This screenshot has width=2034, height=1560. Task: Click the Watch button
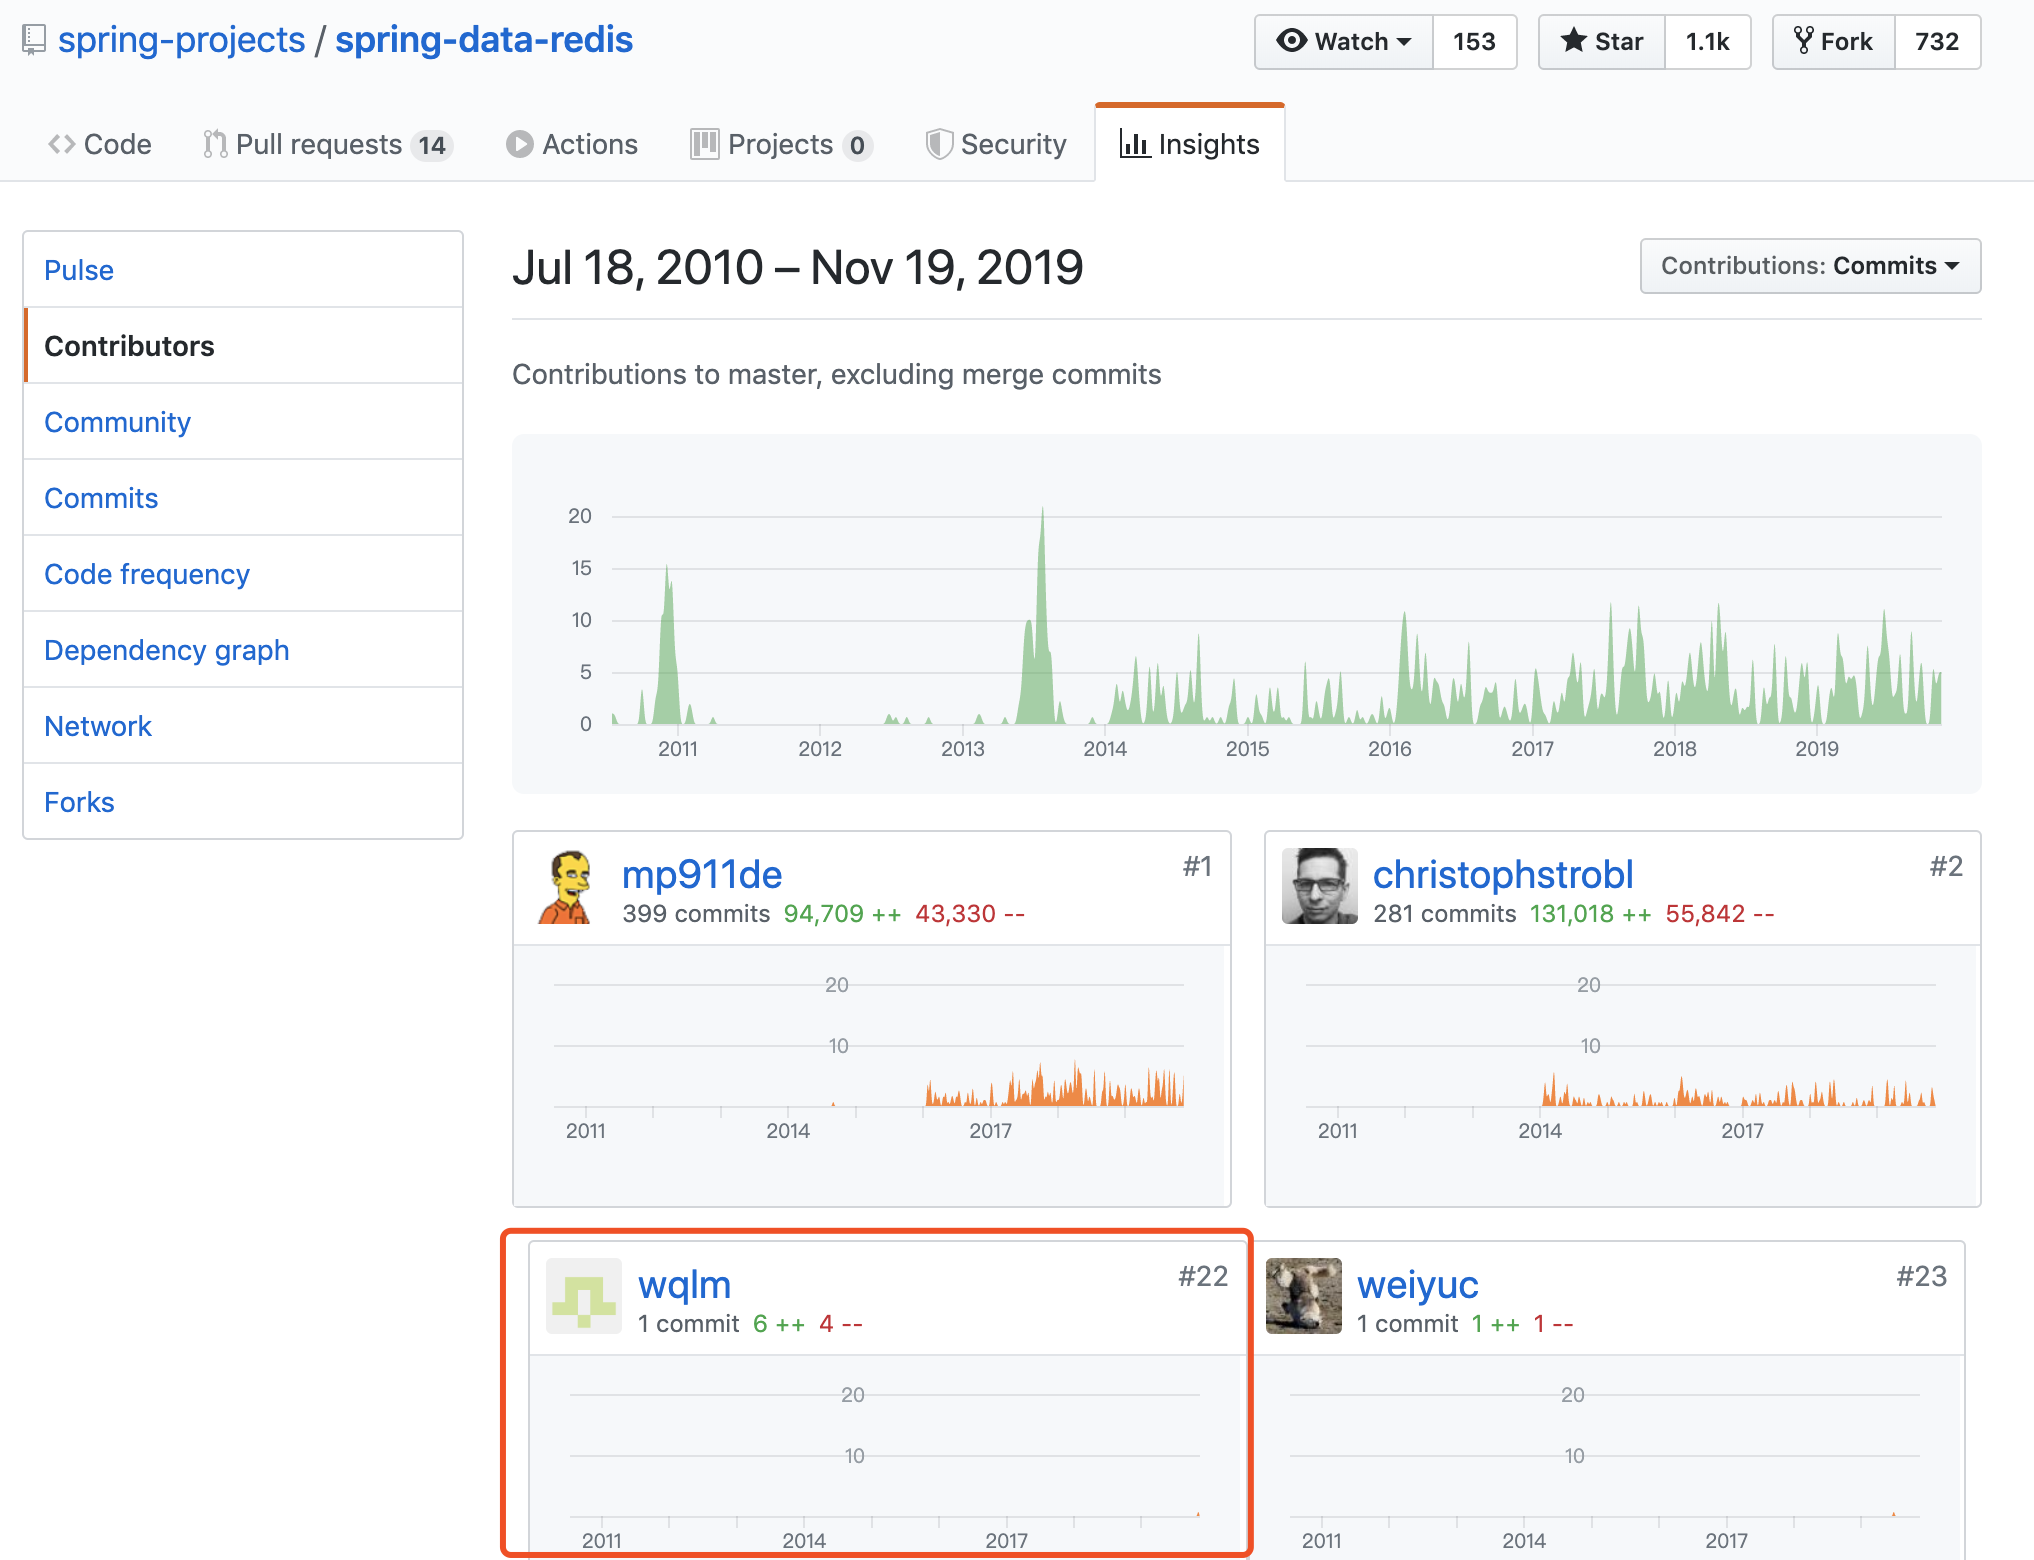[x=1344, y=42]
